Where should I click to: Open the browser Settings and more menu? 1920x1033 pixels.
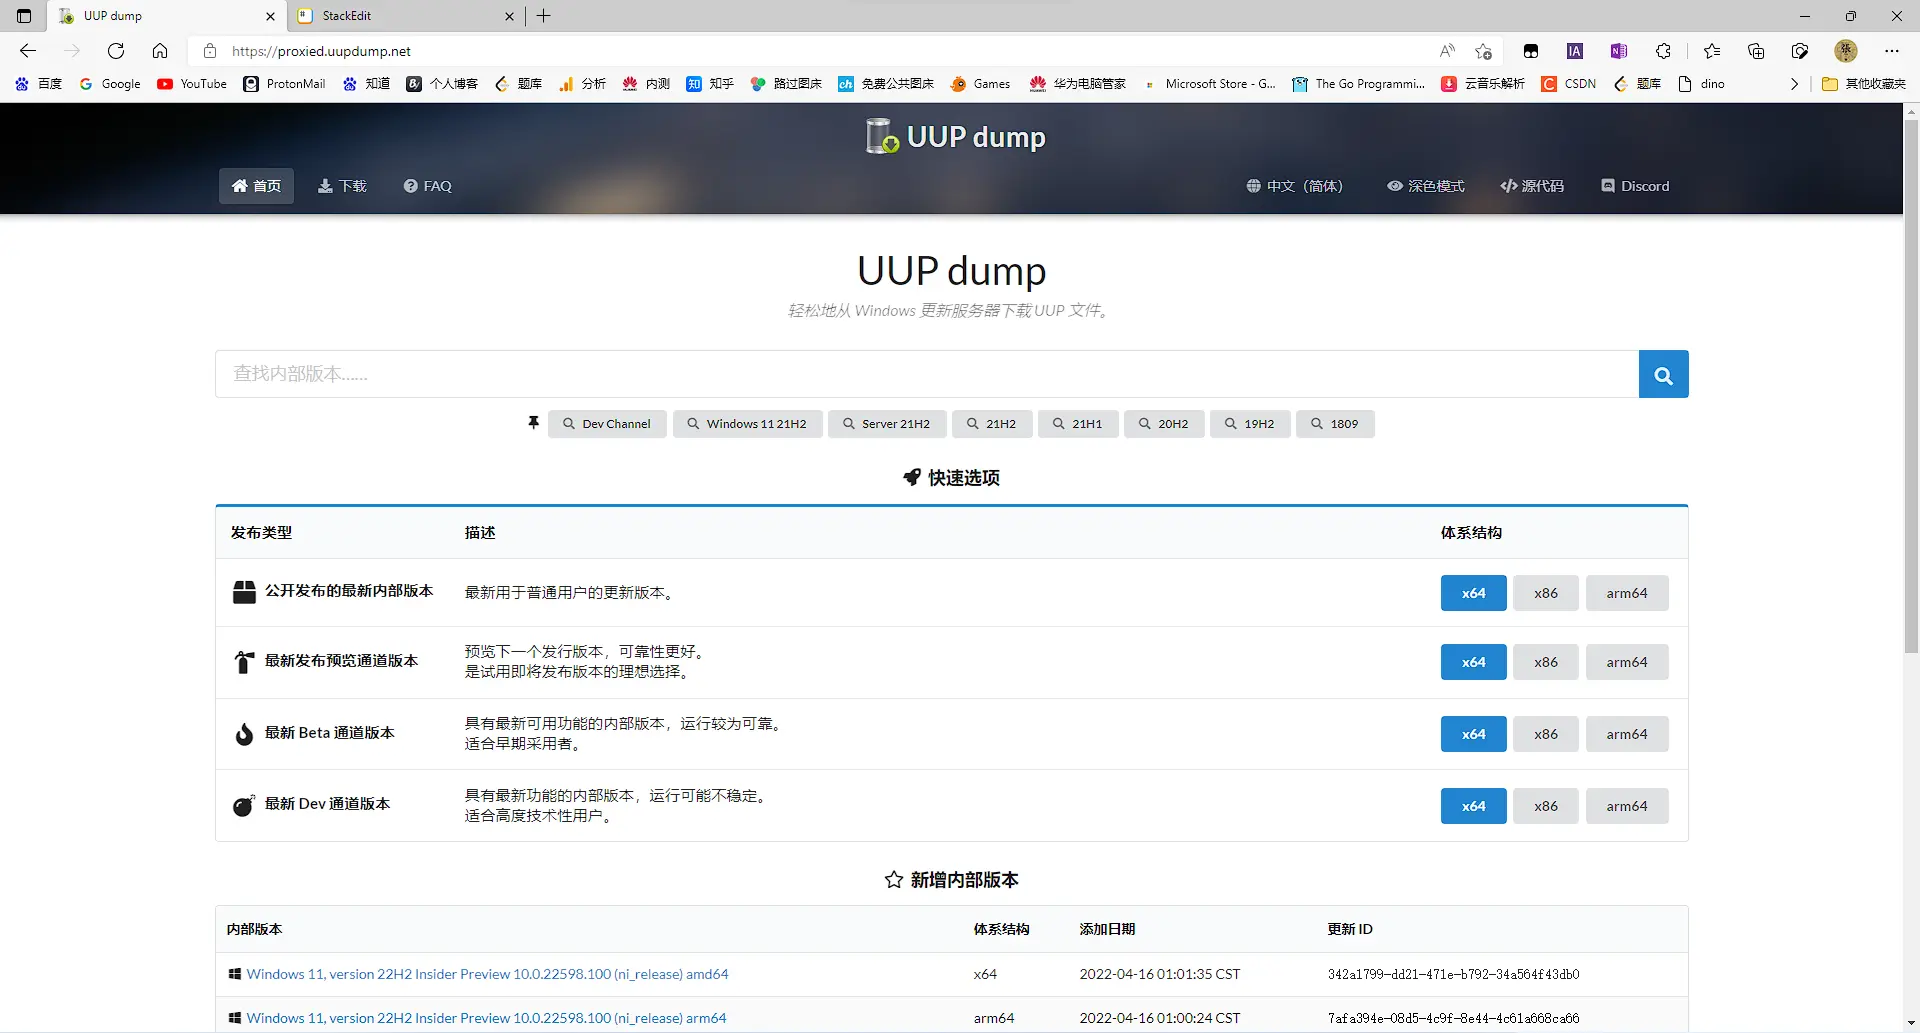click(1892, 51)
